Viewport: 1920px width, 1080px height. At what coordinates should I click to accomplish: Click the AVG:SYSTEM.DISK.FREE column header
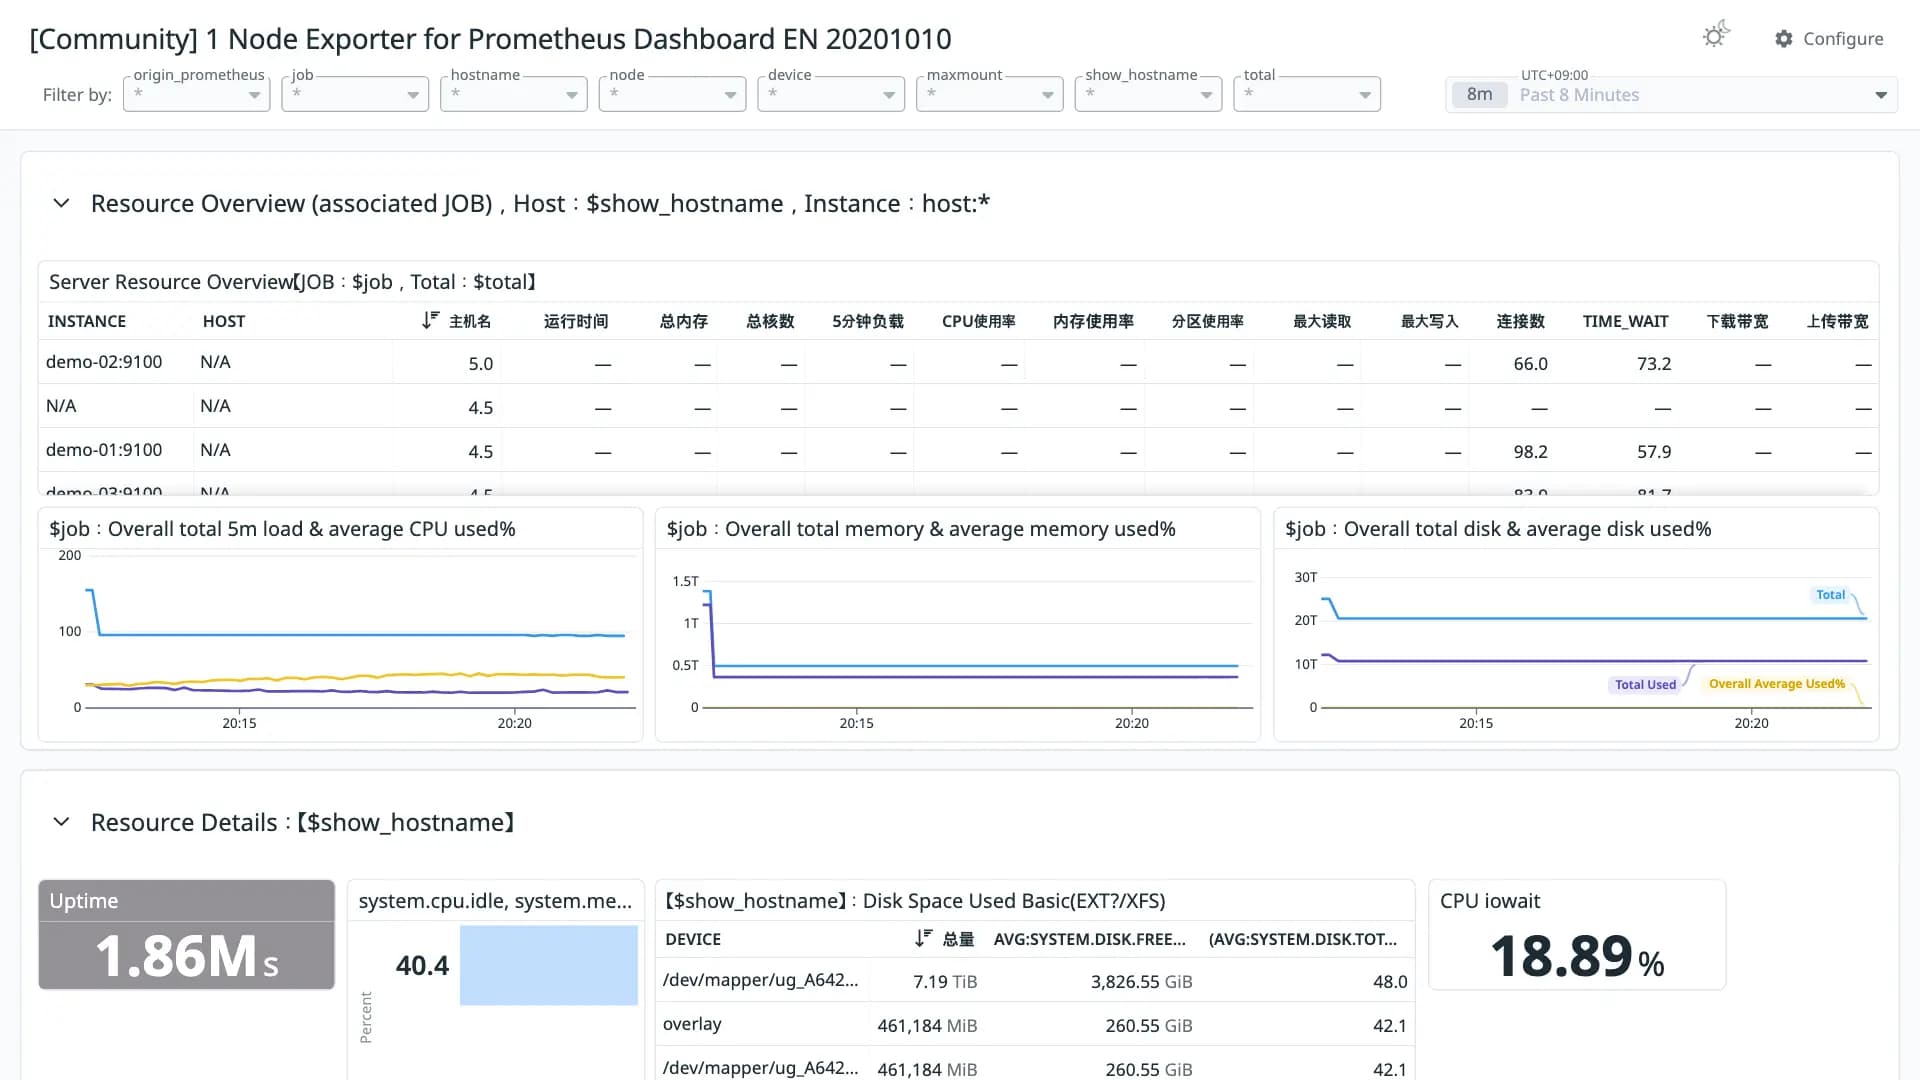(x=1089, y=939)
